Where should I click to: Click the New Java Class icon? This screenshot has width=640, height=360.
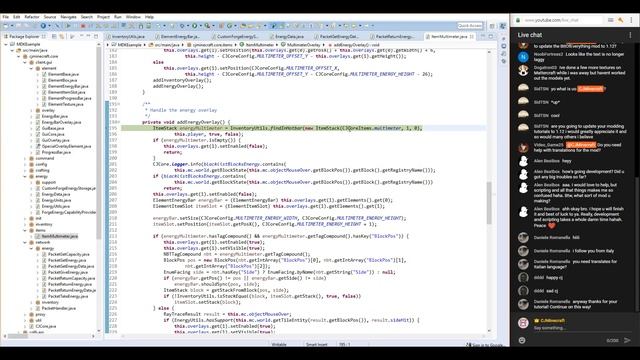(x=230, y=26)
